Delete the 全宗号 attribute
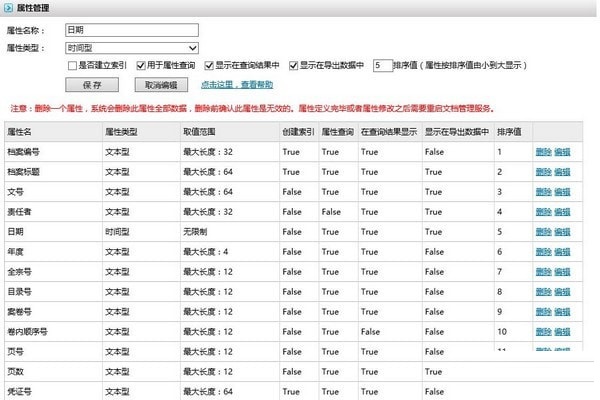The width and height of the screenshot is (600, 400). tap(543, 272)
